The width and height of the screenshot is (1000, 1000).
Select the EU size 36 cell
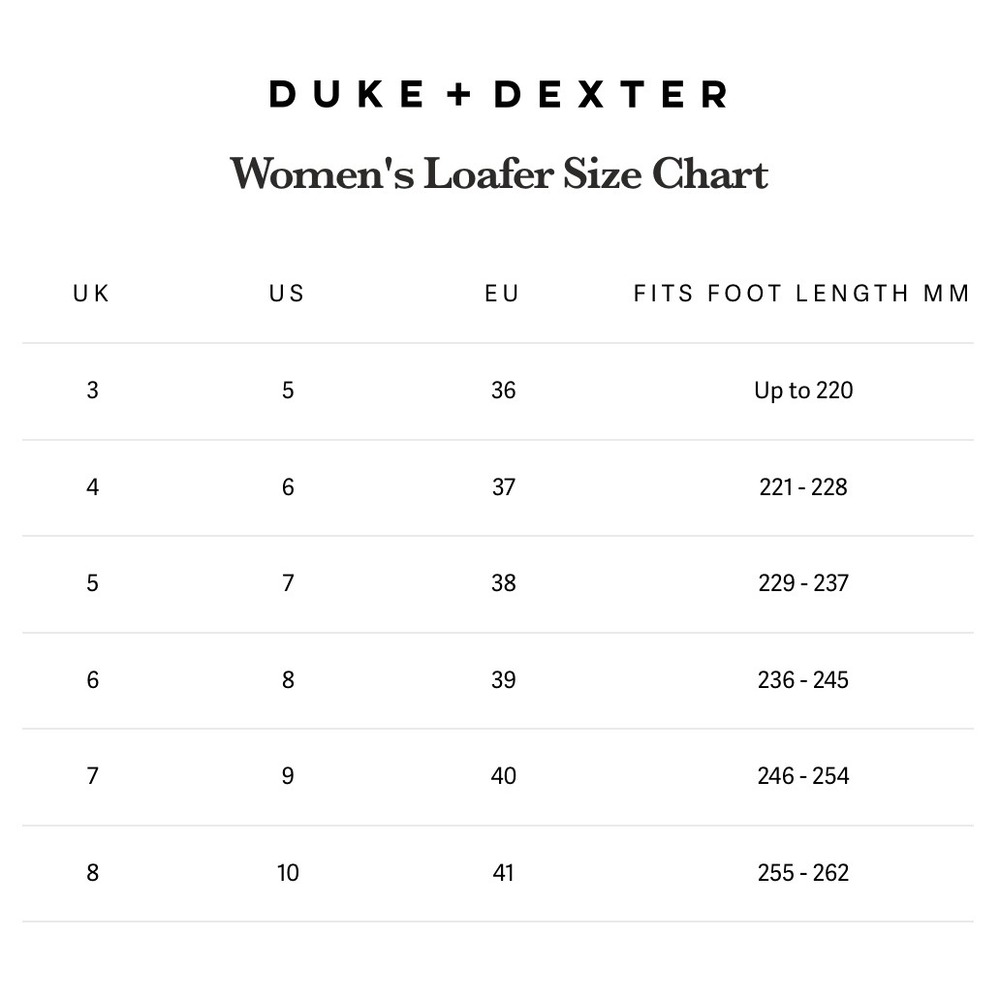(503, 390)
